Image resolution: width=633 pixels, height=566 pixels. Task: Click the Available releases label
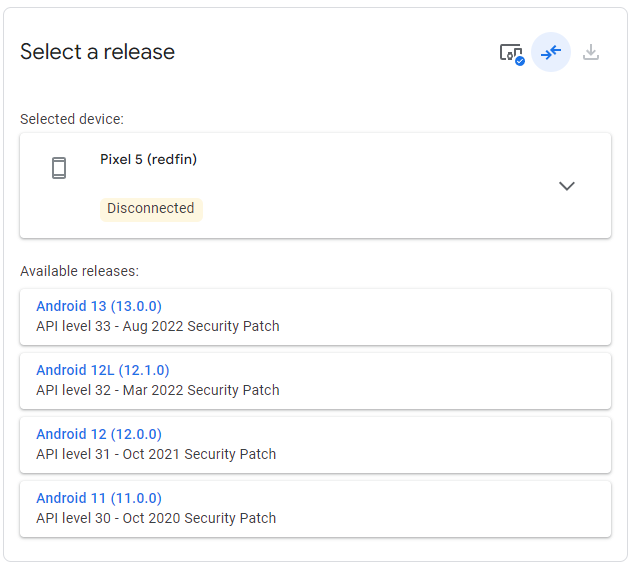click(x=79, y=271)
